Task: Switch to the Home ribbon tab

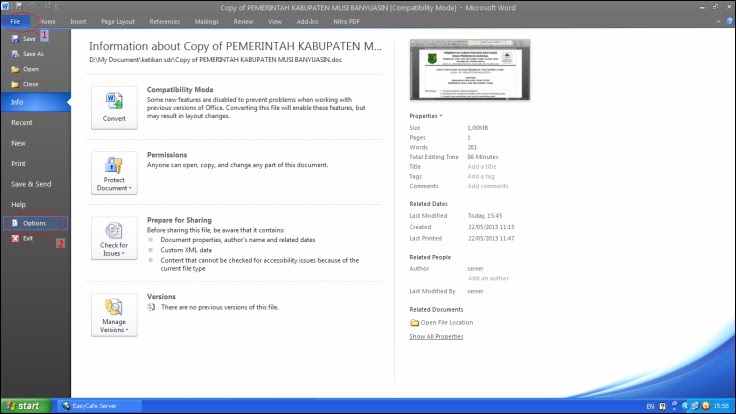Action: click(47, 22)
